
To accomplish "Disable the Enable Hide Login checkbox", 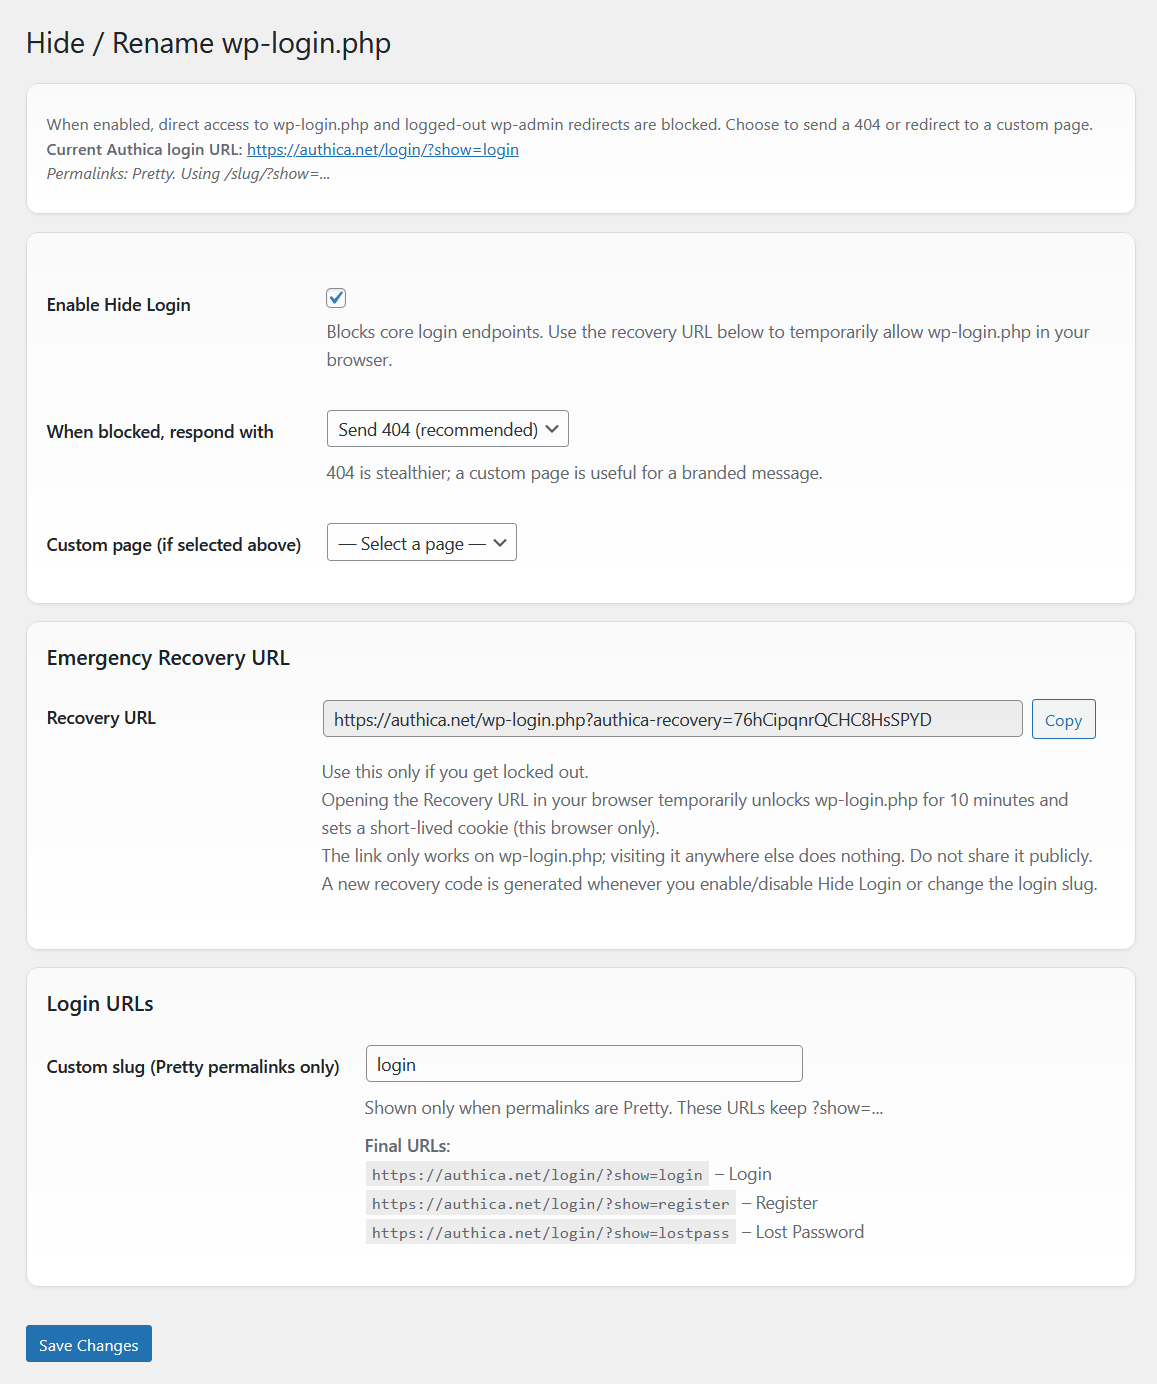I will pos(336,297).
